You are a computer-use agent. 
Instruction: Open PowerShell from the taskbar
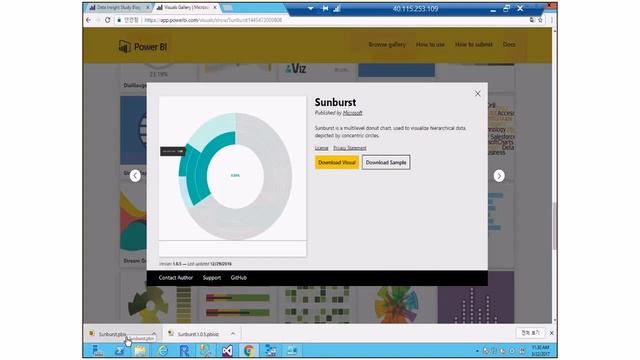119,351
